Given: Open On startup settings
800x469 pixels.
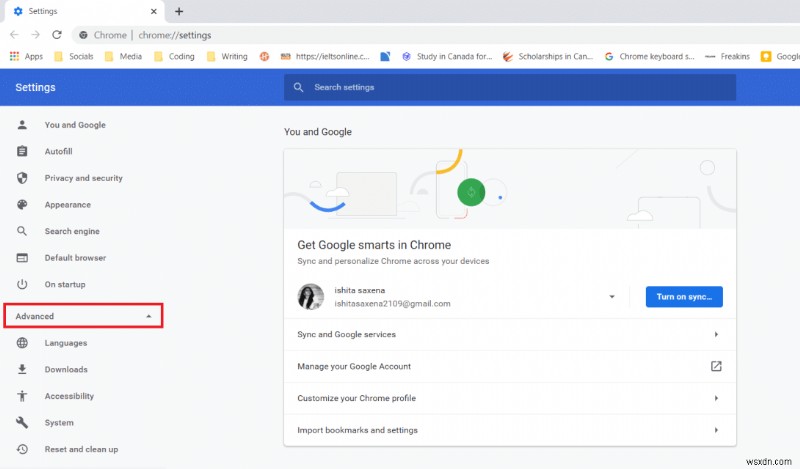Looking at the screenshot, I should coord(65,284).
